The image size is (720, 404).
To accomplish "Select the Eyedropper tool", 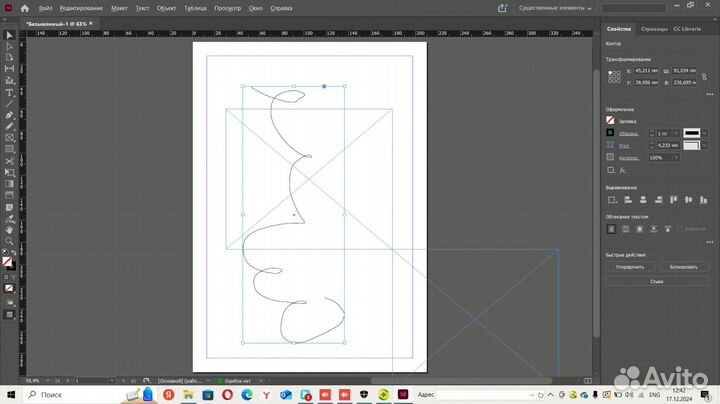I will click(9, 219).
